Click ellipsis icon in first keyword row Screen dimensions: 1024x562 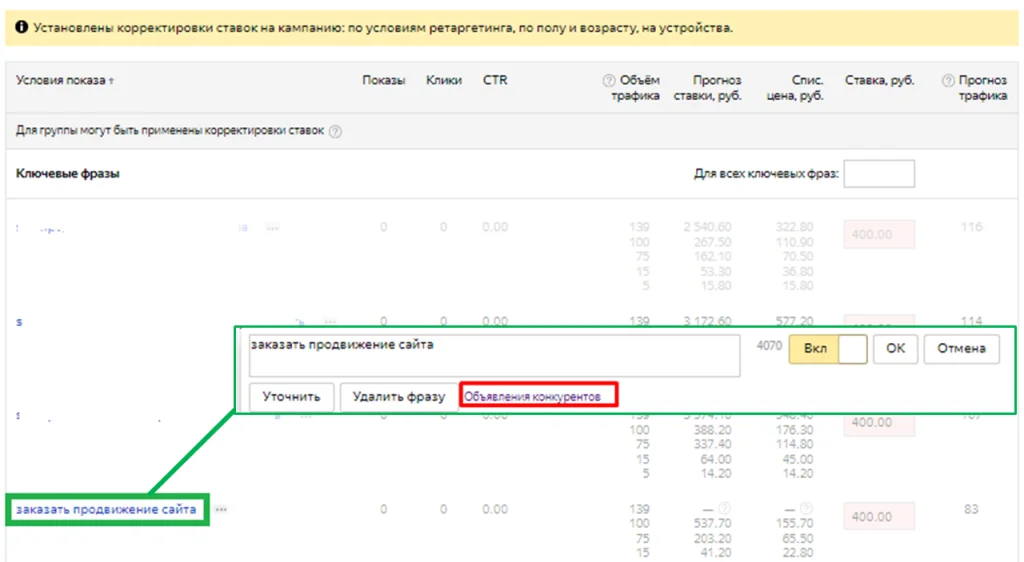tap(272, 228)
